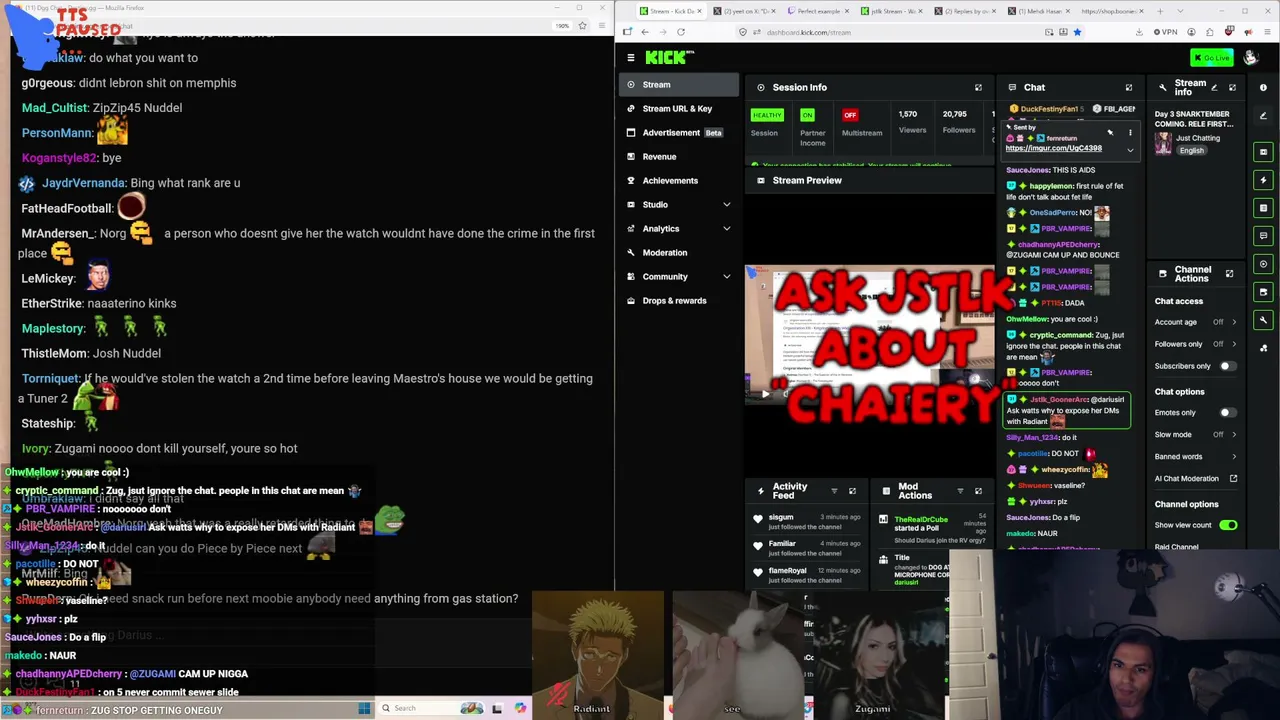Viewport: 1280px width, 720px height.
Task: Click the wrench icon in the right rail
Action: pos(1263,320)
